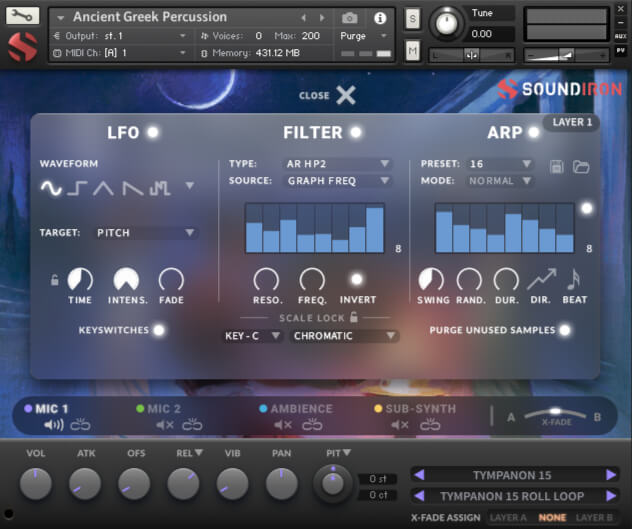Open arp PRESET 16 dropdown

(x=500, y=164)
